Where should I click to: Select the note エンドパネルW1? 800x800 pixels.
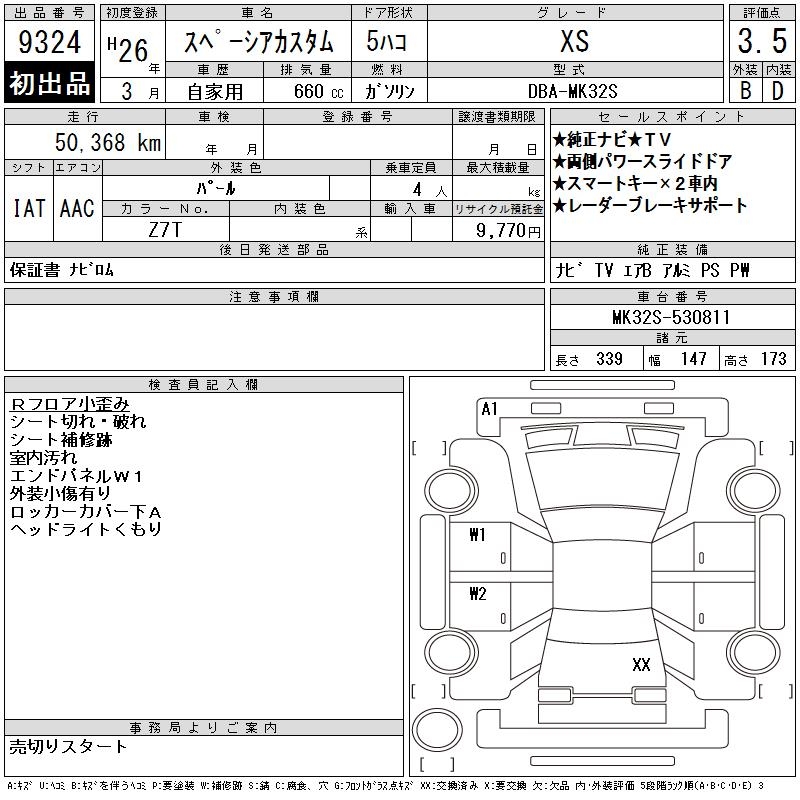point(76,476)
